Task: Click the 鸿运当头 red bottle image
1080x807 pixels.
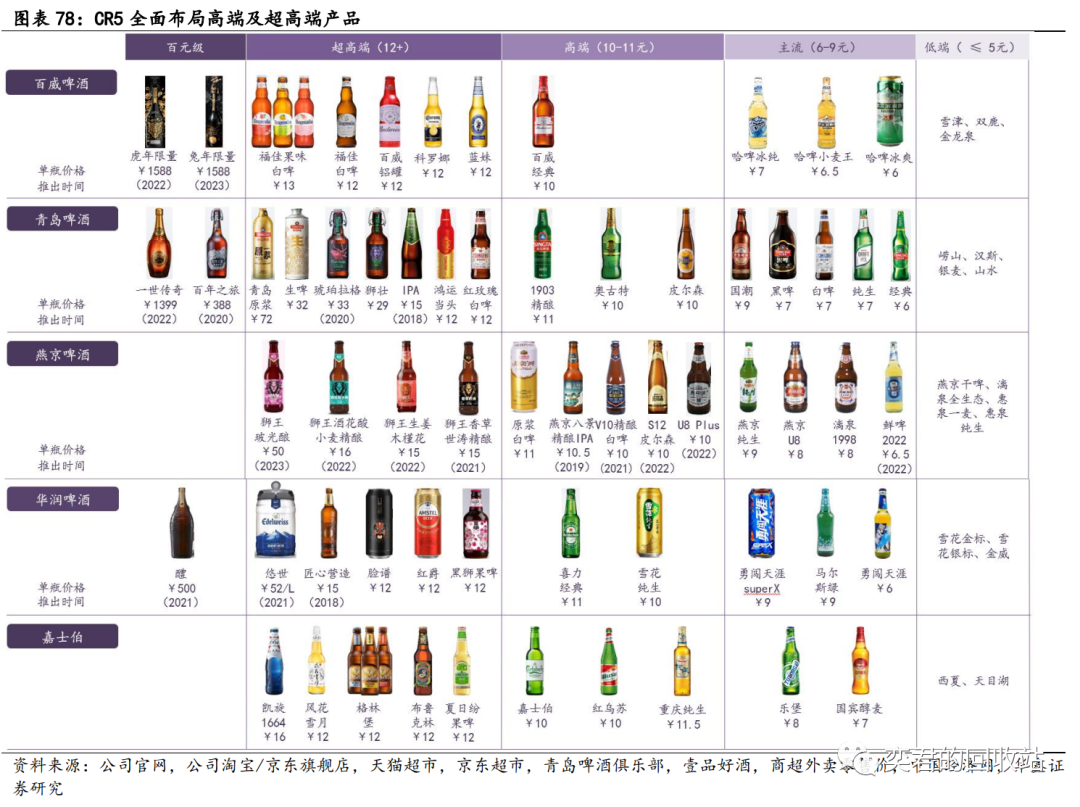Action: tap(446, 243)
